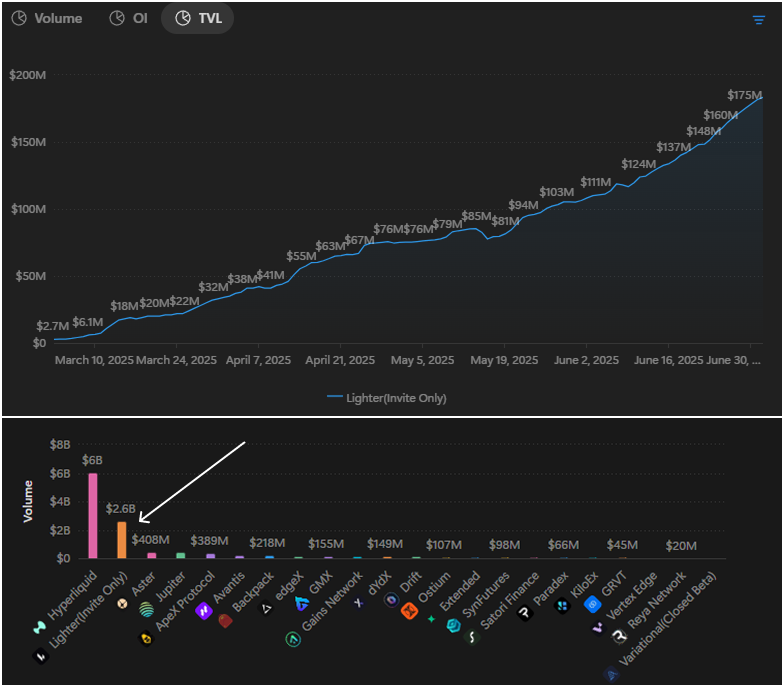Click the $218M volume label
This screenshot has height=687, width=784.
[268, 543]
